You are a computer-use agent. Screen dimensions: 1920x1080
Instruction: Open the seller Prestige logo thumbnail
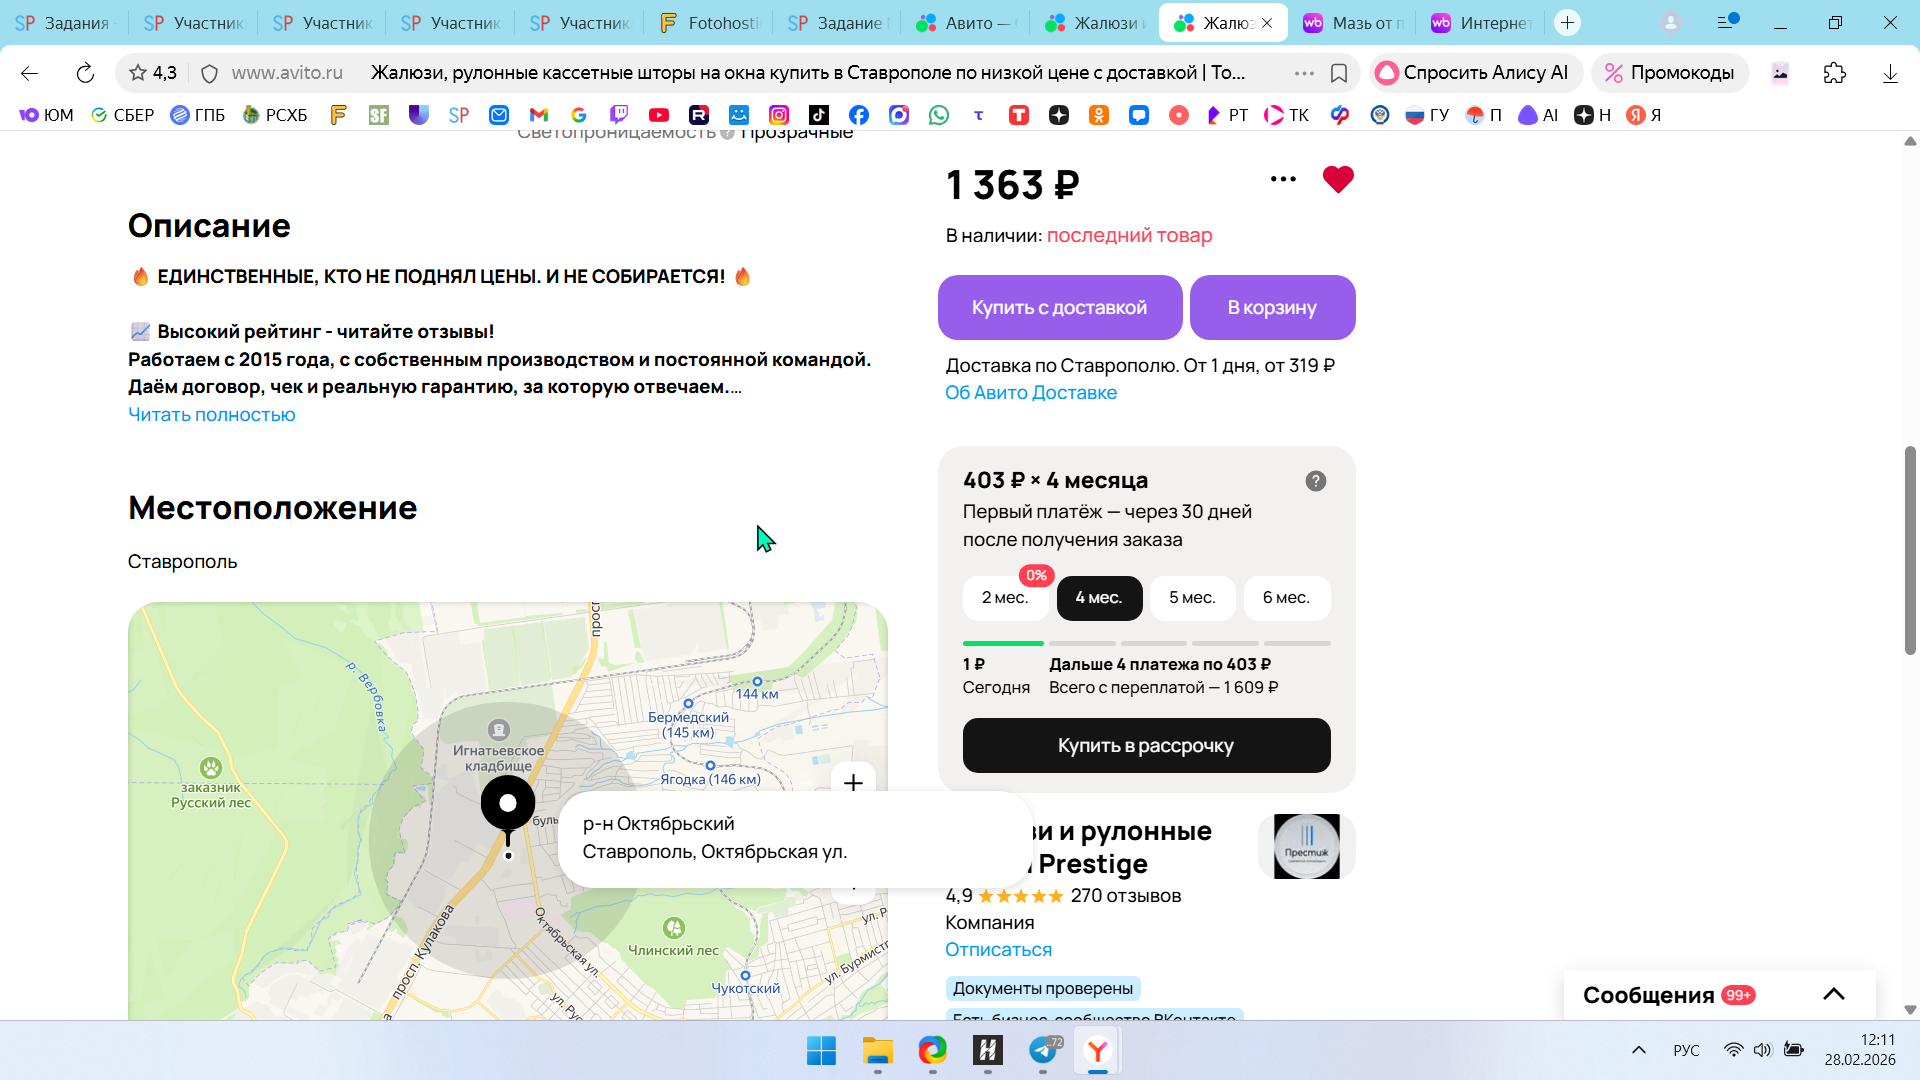pos(1306,846)
